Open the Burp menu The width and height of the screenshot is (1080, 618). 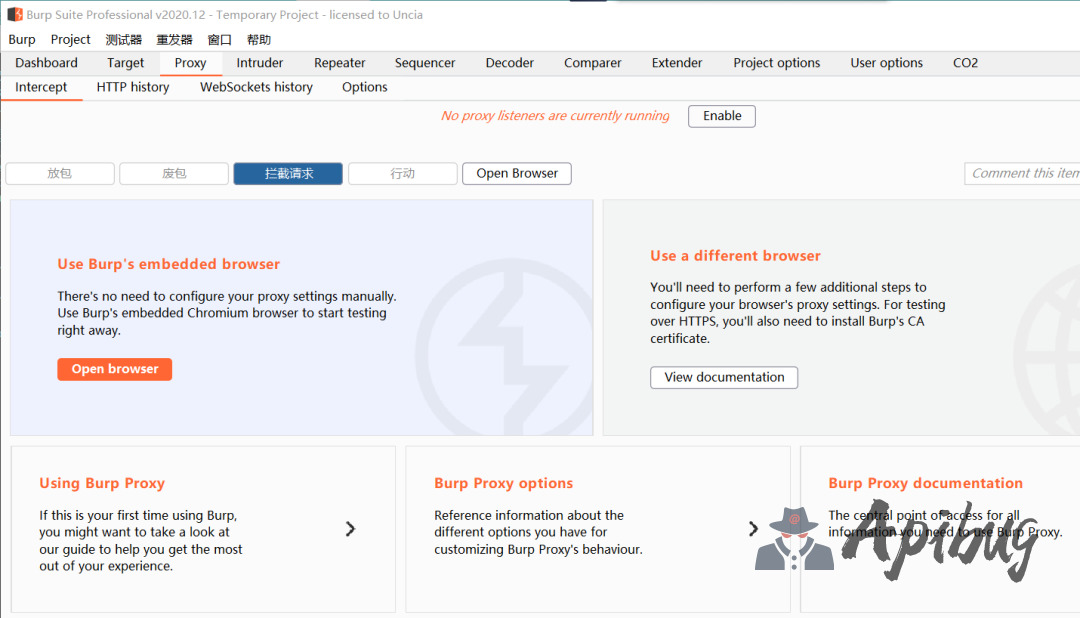(22, 40)
